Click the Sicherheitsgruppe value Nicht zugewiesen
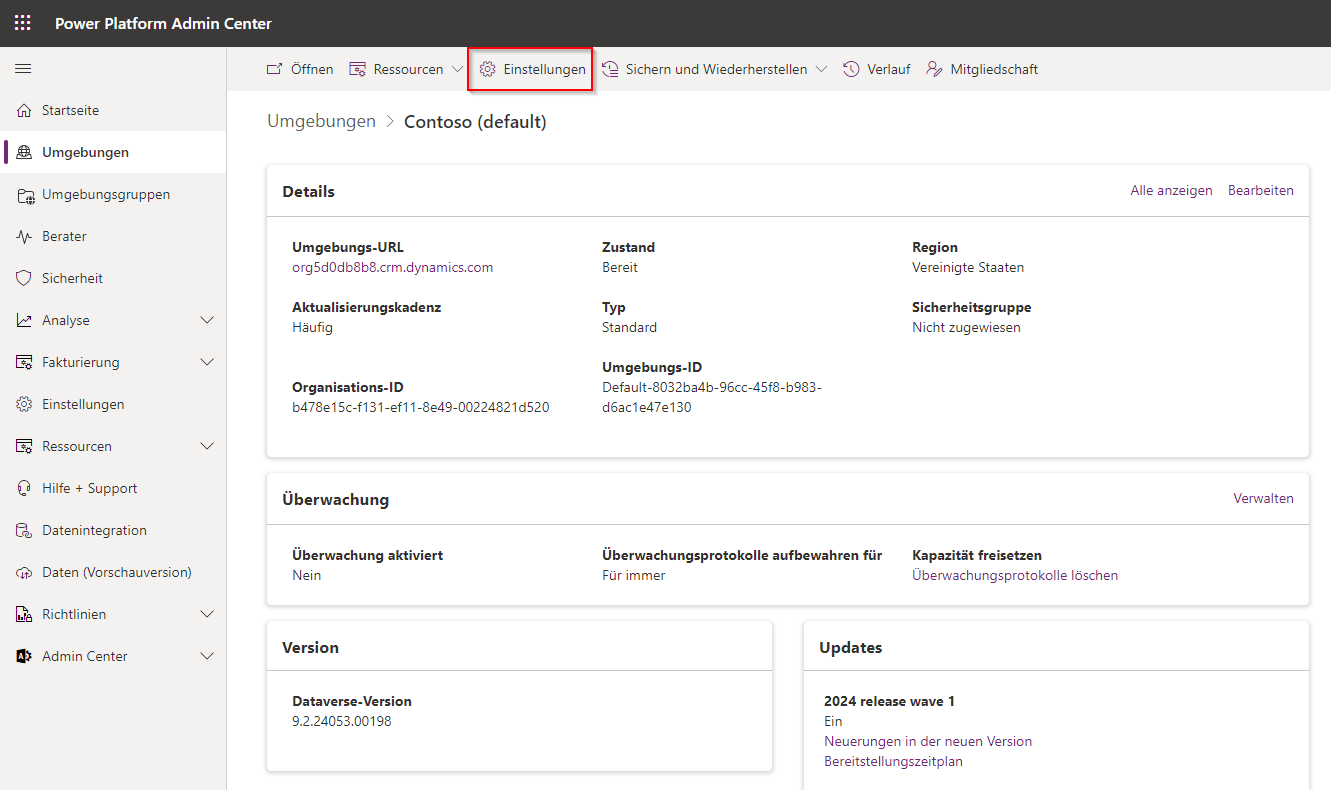1331x790 pixels. 966,328
